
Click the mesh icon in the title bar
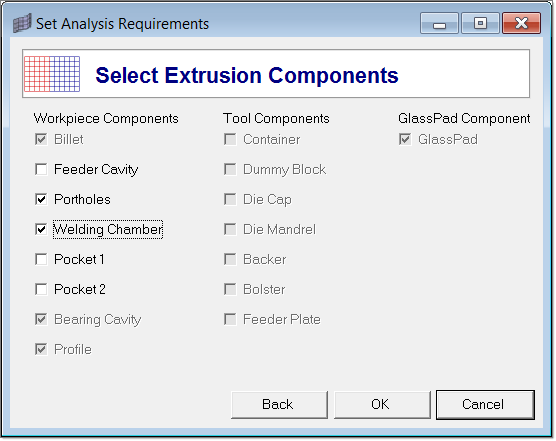pyautogui.click(x=22, y=23)
